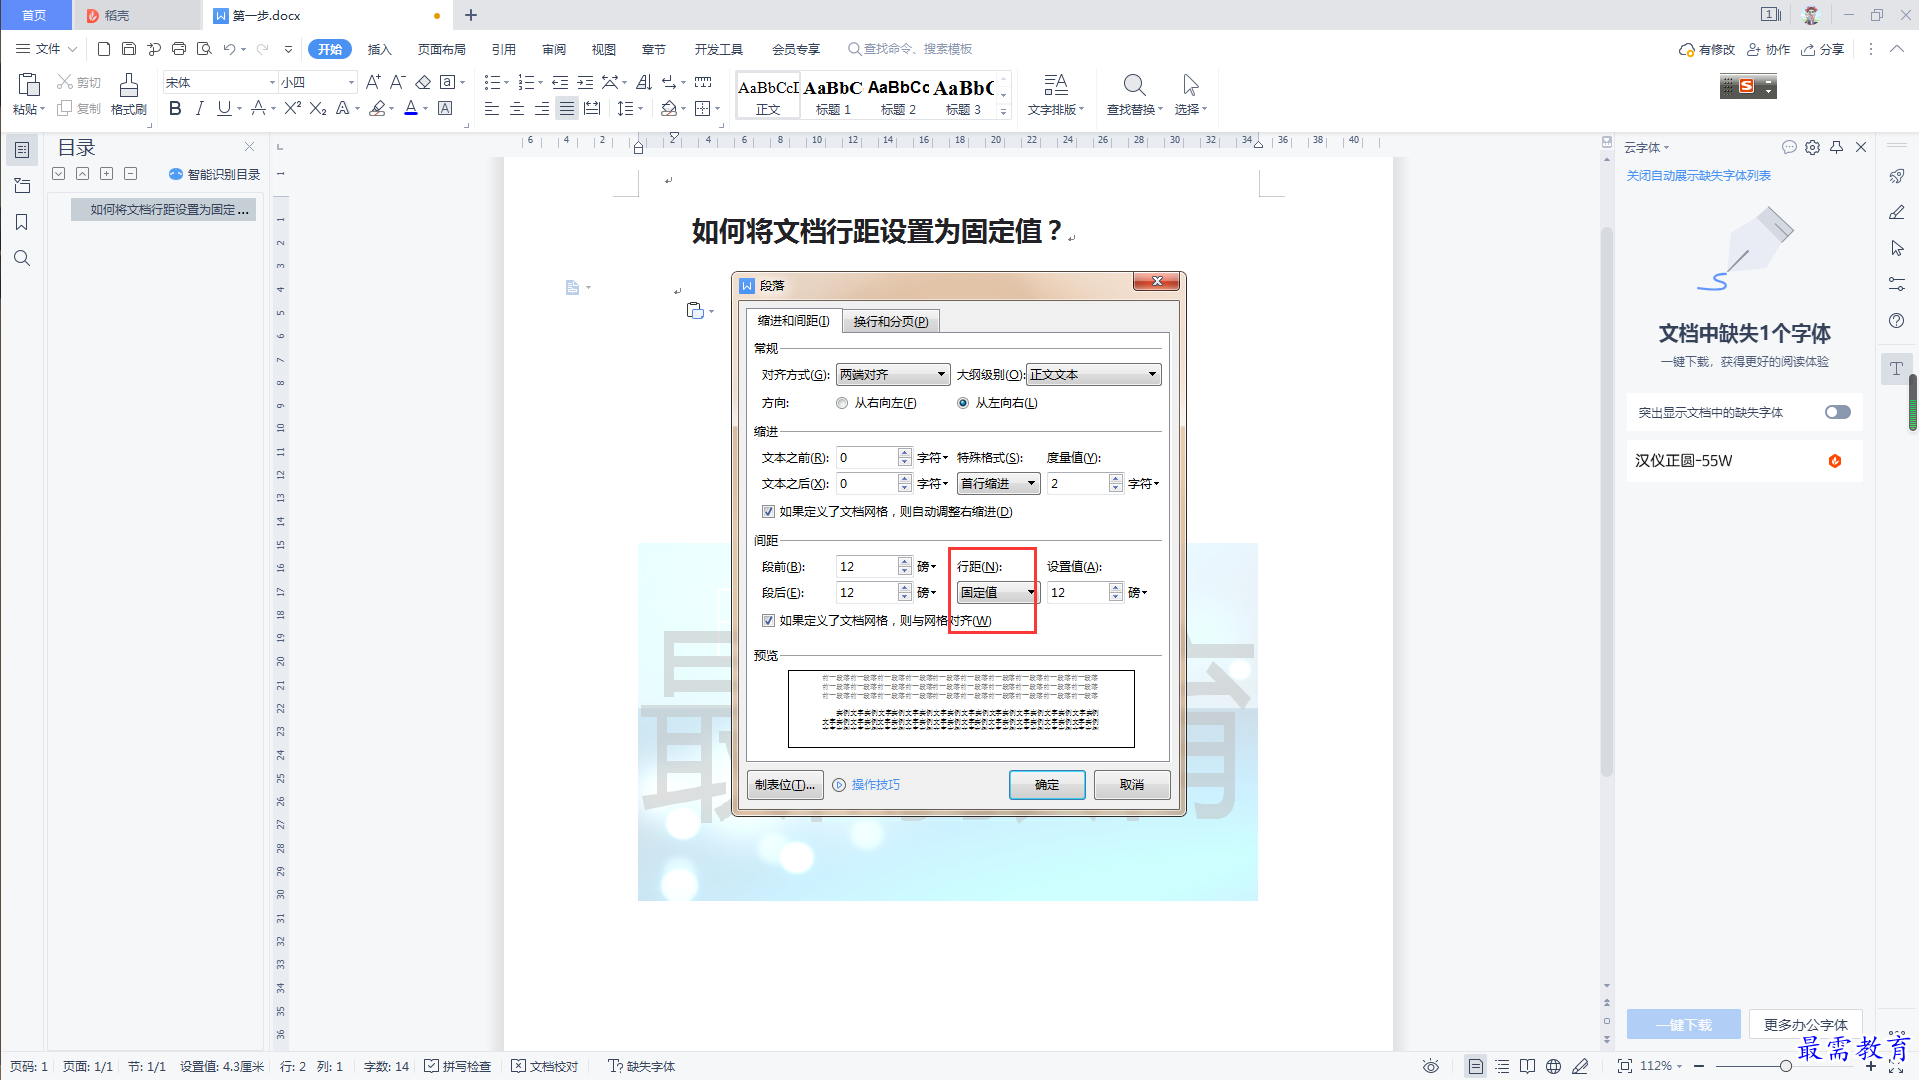The width and height of the screenshot is (1919, 1080).
Task: Toggle document proofing in status bar
Action: (x=545, y=1066)
